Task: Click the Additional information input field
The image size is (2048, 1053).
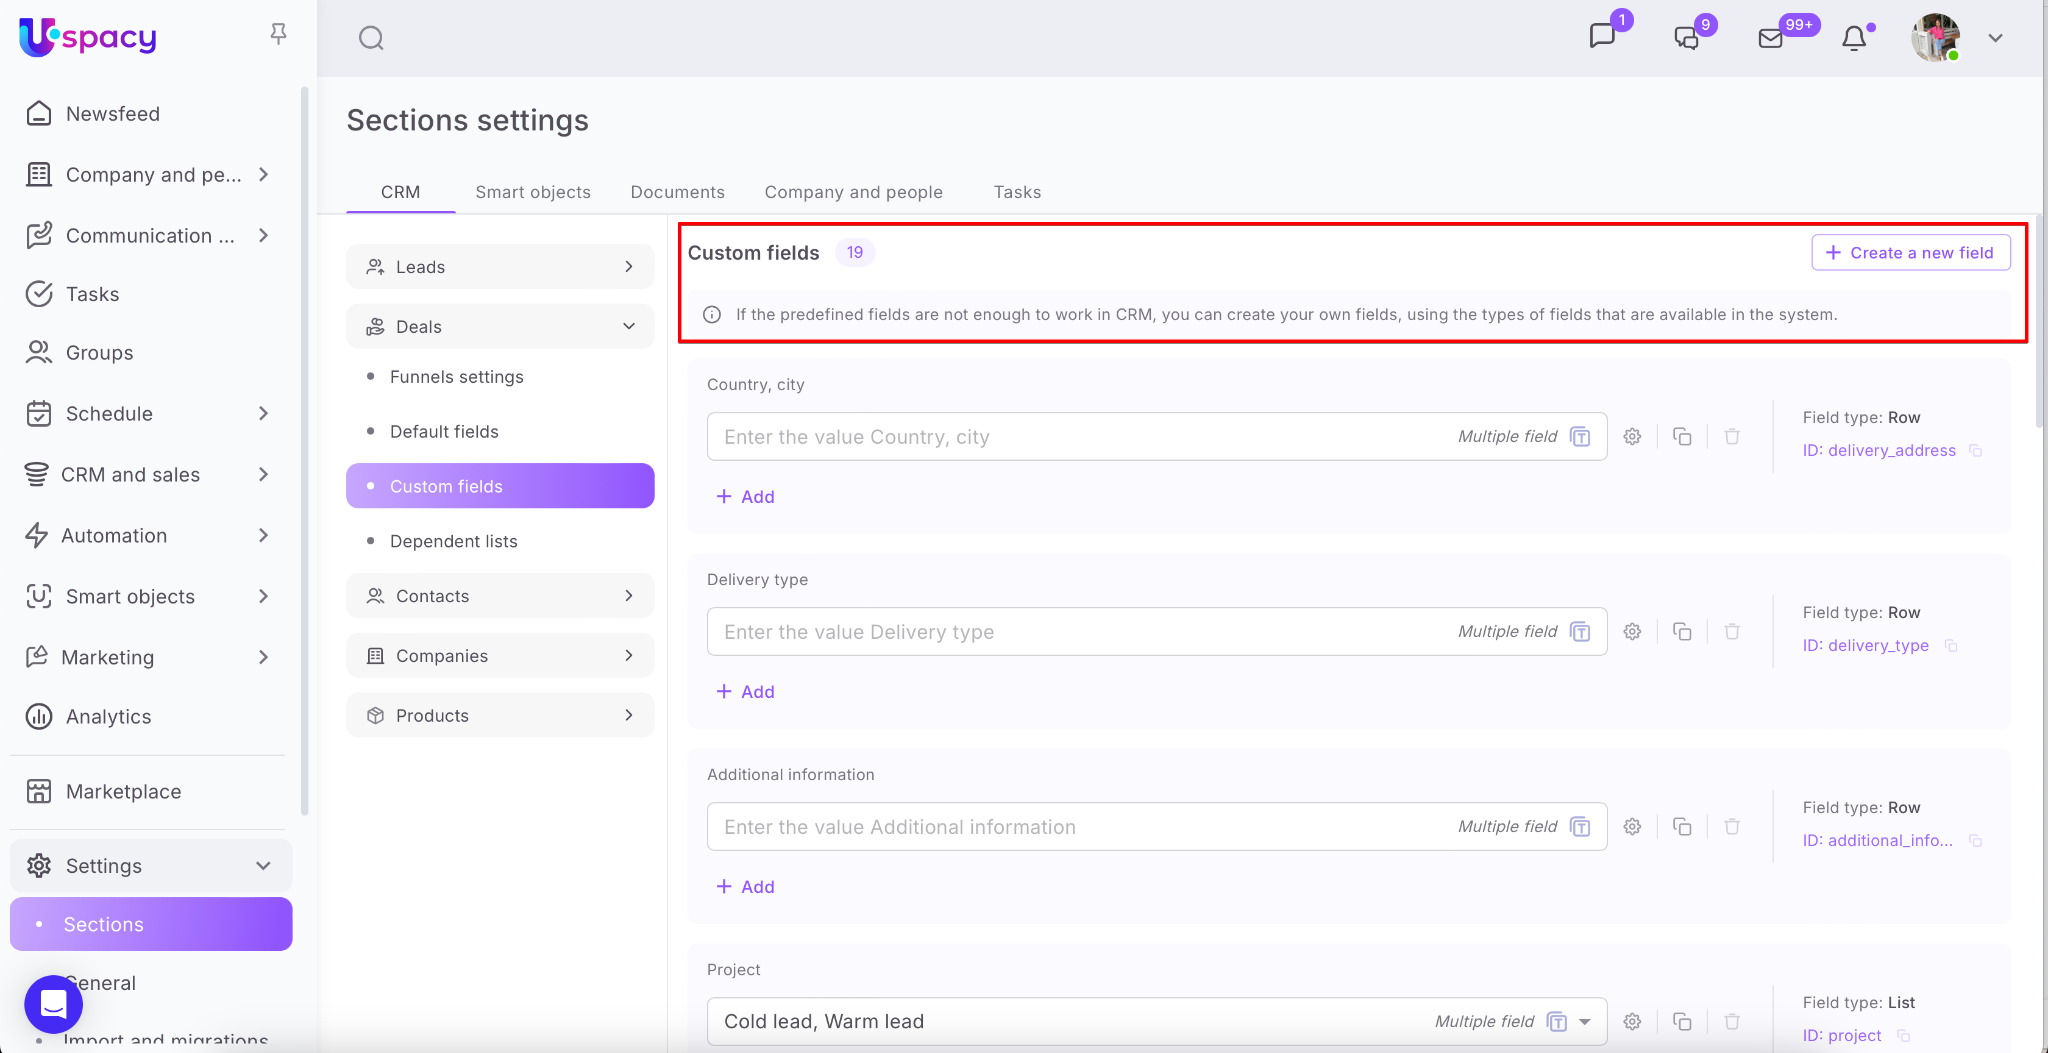Action: click(x=1080, y=827)
